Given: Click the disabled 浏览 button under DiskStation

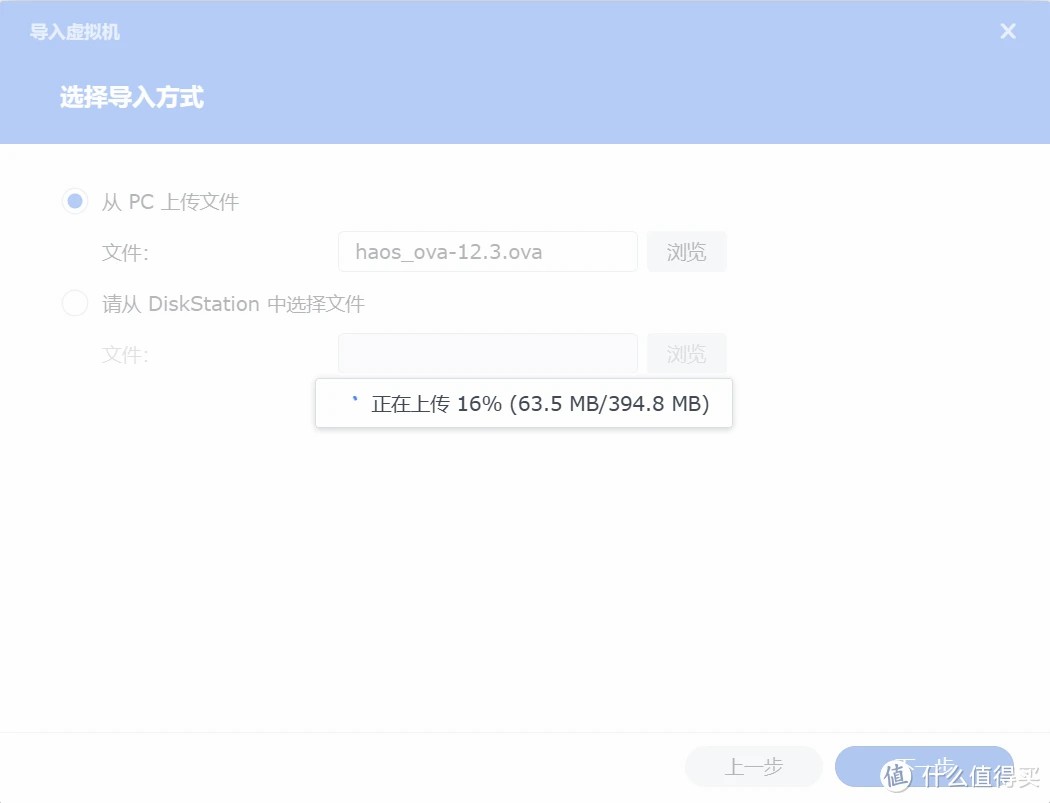Looking at the screenshot, I should [x=686, y=354].
